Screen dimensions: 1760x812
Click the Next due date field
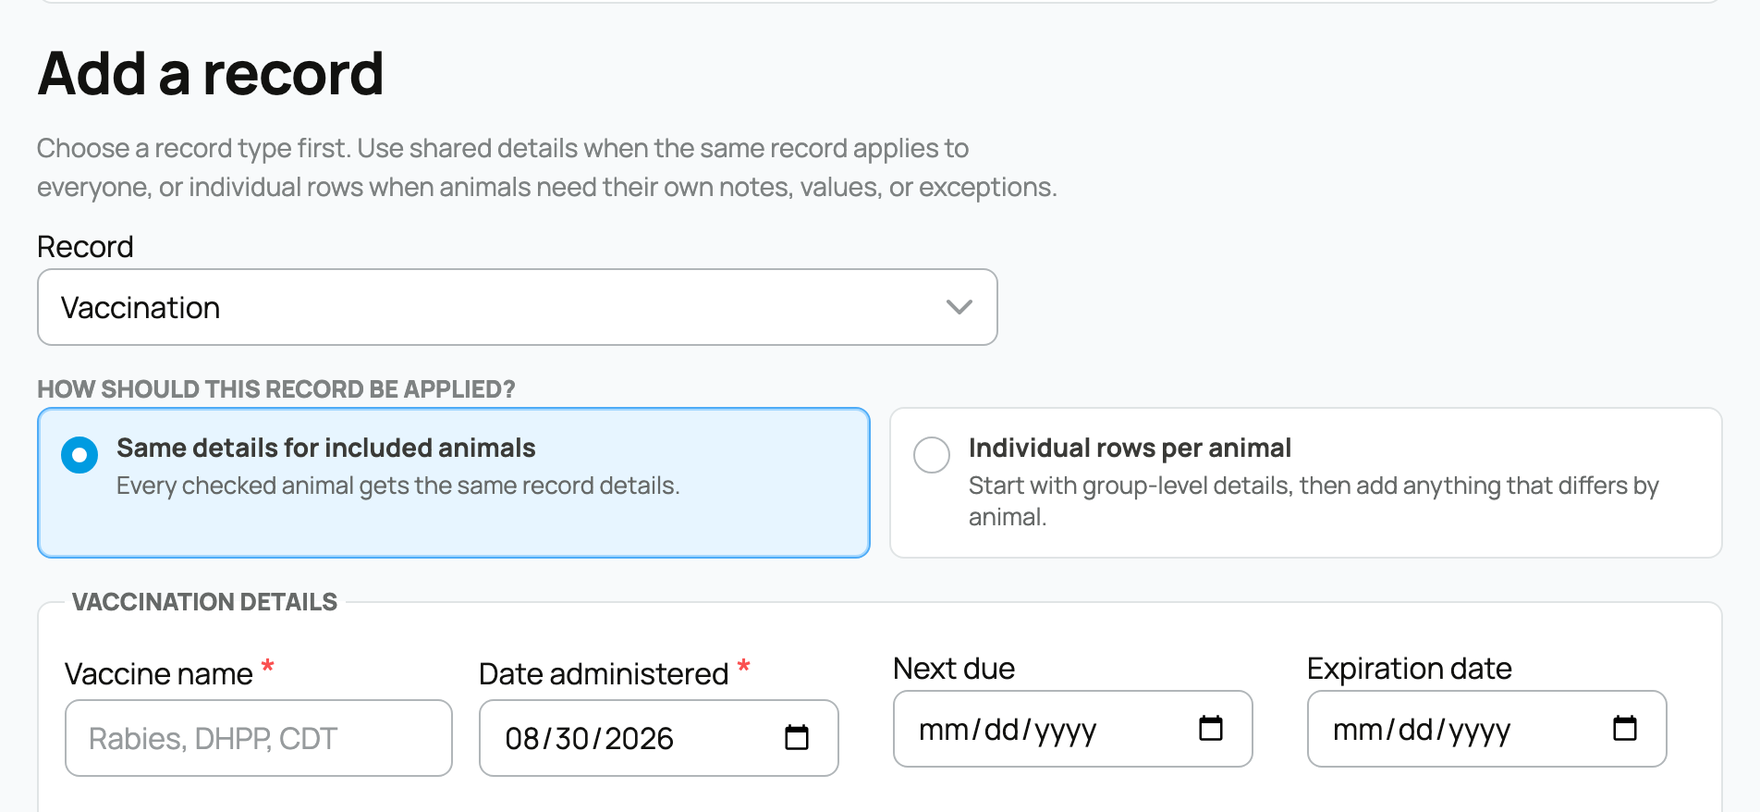[x=1072, y=729]
